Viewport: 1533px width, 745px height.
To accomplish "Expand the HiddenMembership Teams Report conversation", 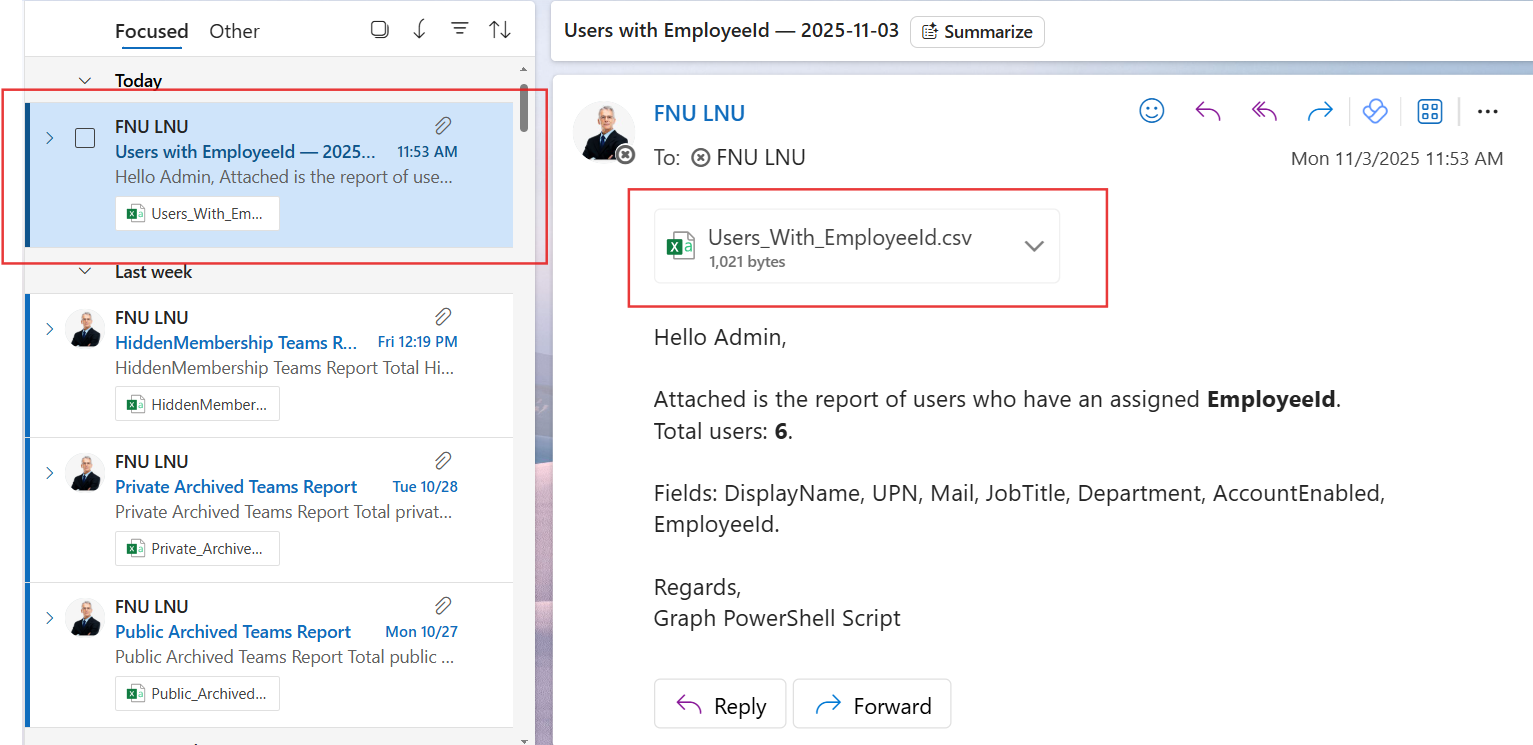I will click(49, 329).
